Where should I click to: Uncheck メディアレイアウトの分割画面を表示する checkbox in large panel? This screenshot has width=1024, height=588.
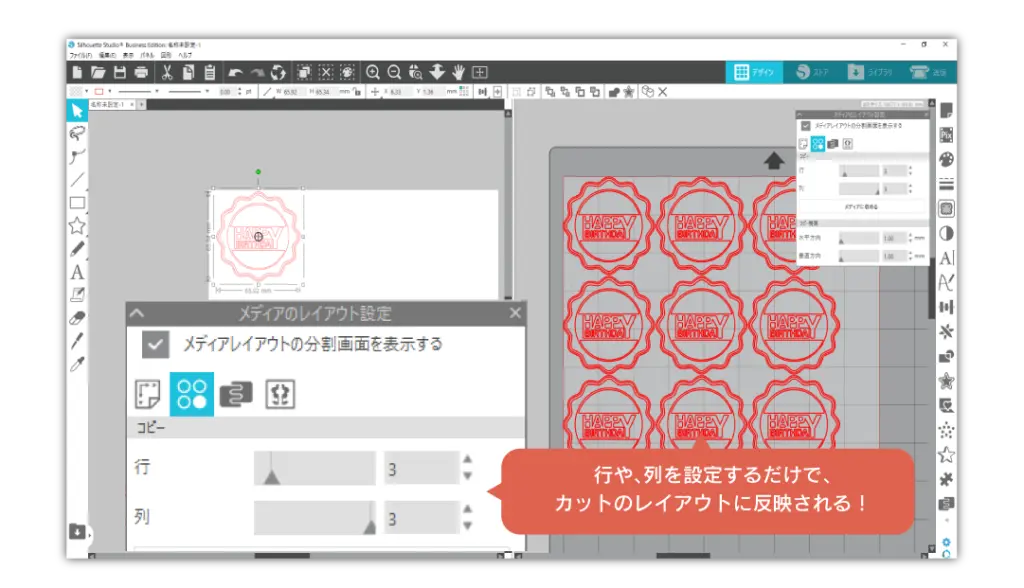(x=155, y=345)
